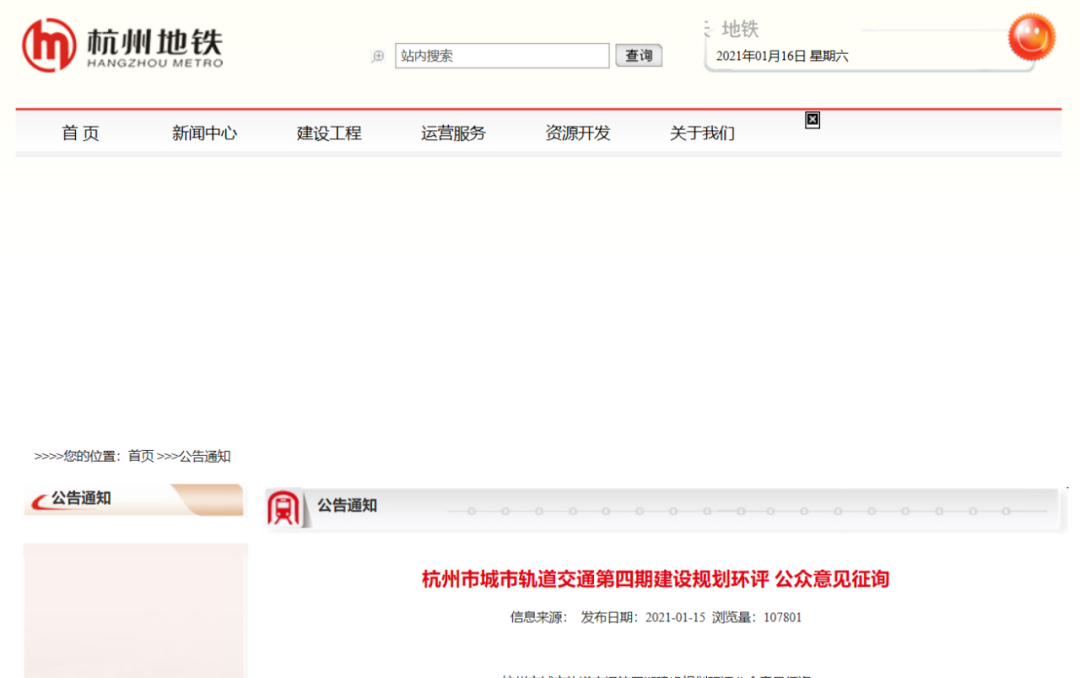Open the 运营服务 menu item
This screenshot has width=1080, height=678.
453,132
